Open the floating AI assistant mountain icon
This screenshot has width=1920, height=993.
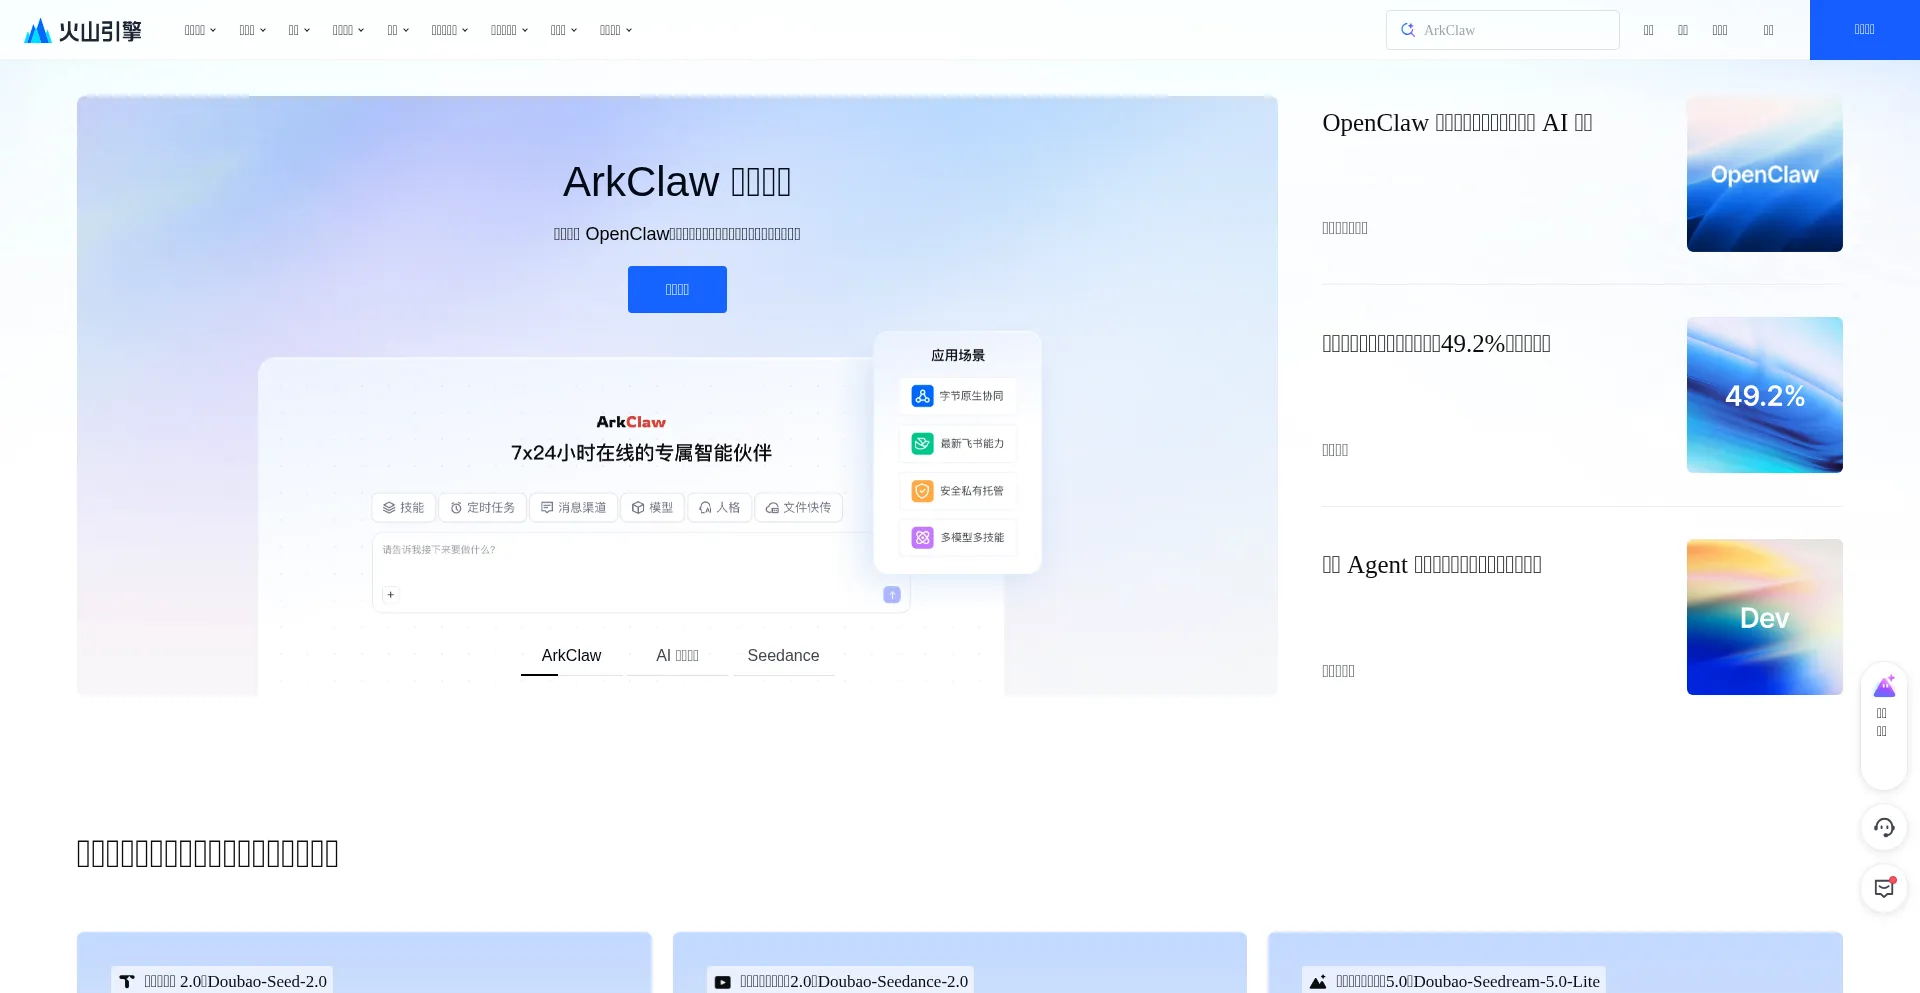coord(1884,686)
